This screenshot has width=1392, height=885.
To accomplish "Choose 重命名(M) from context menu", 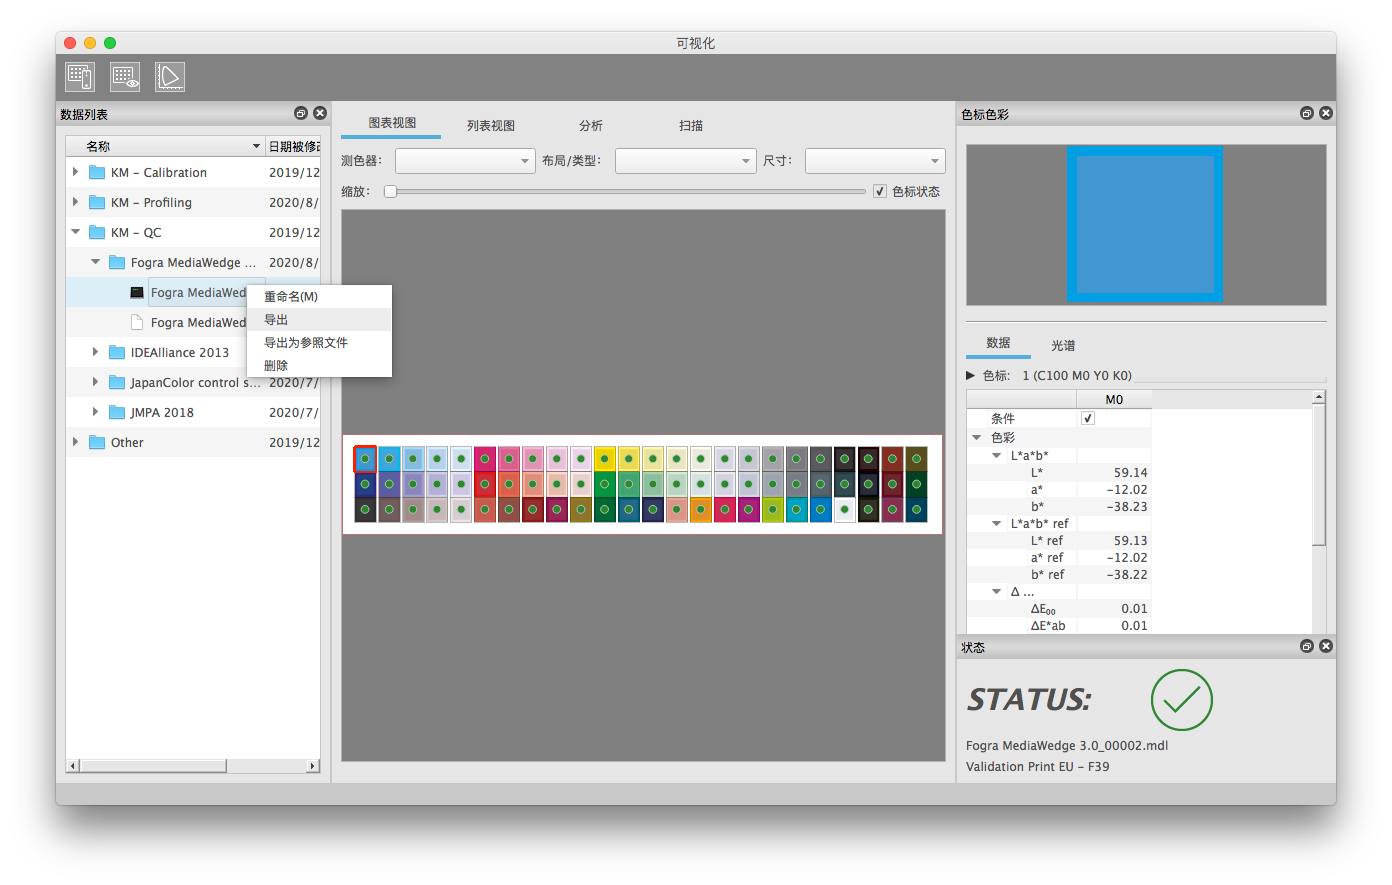I will (x=319, y=296).
